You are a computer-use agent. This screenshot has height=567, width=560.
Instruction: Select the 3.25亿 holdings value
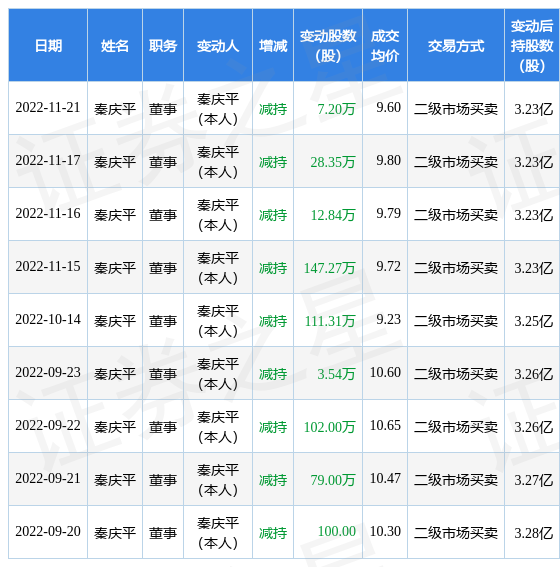(x=534, y=321)
